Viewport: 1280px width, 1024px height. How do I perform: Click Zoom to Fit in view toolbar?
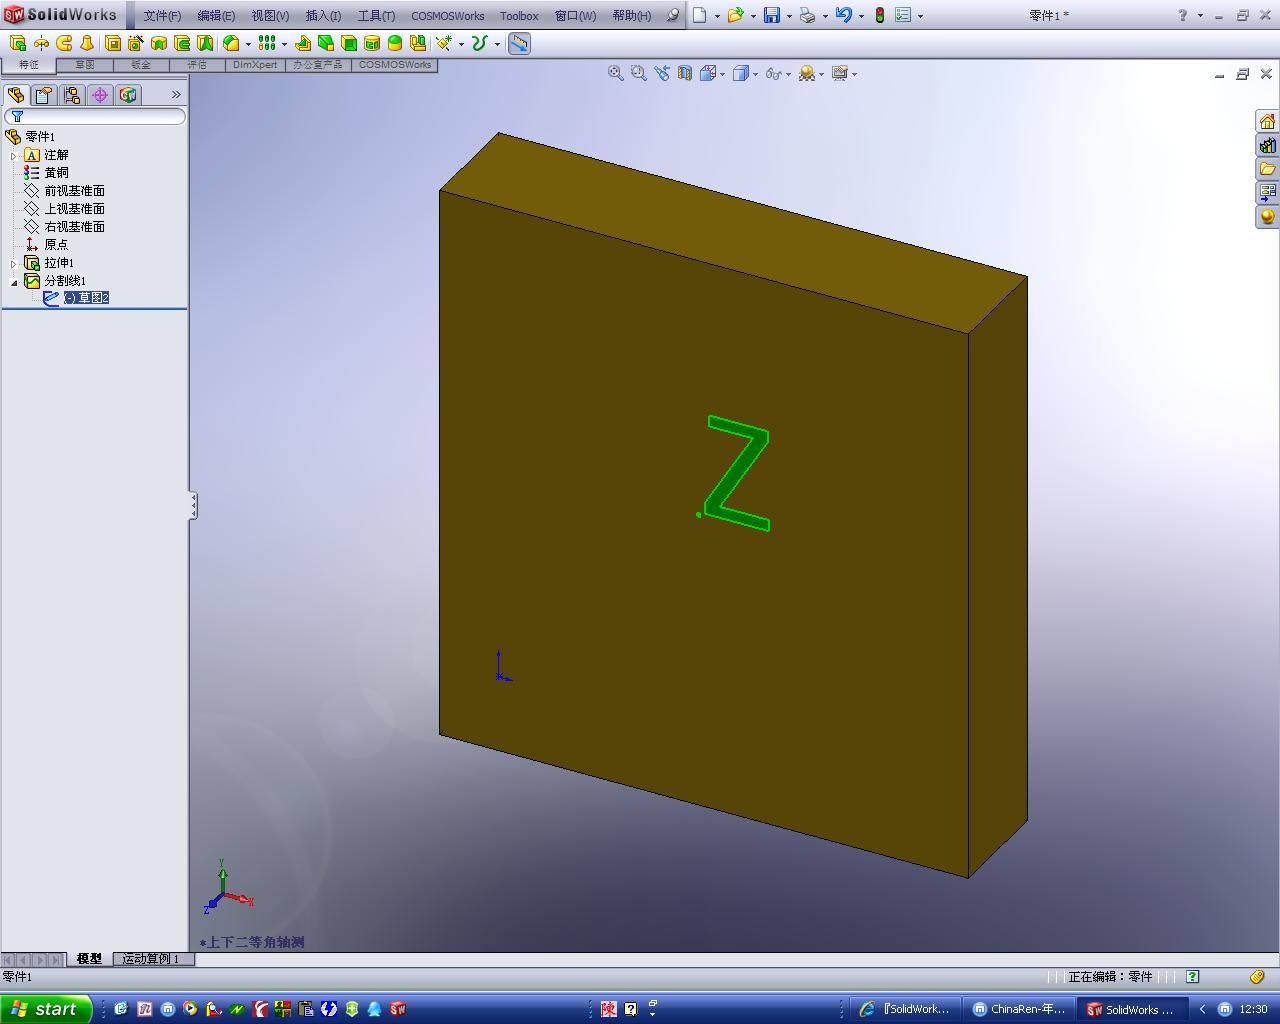tap(616, 73)
